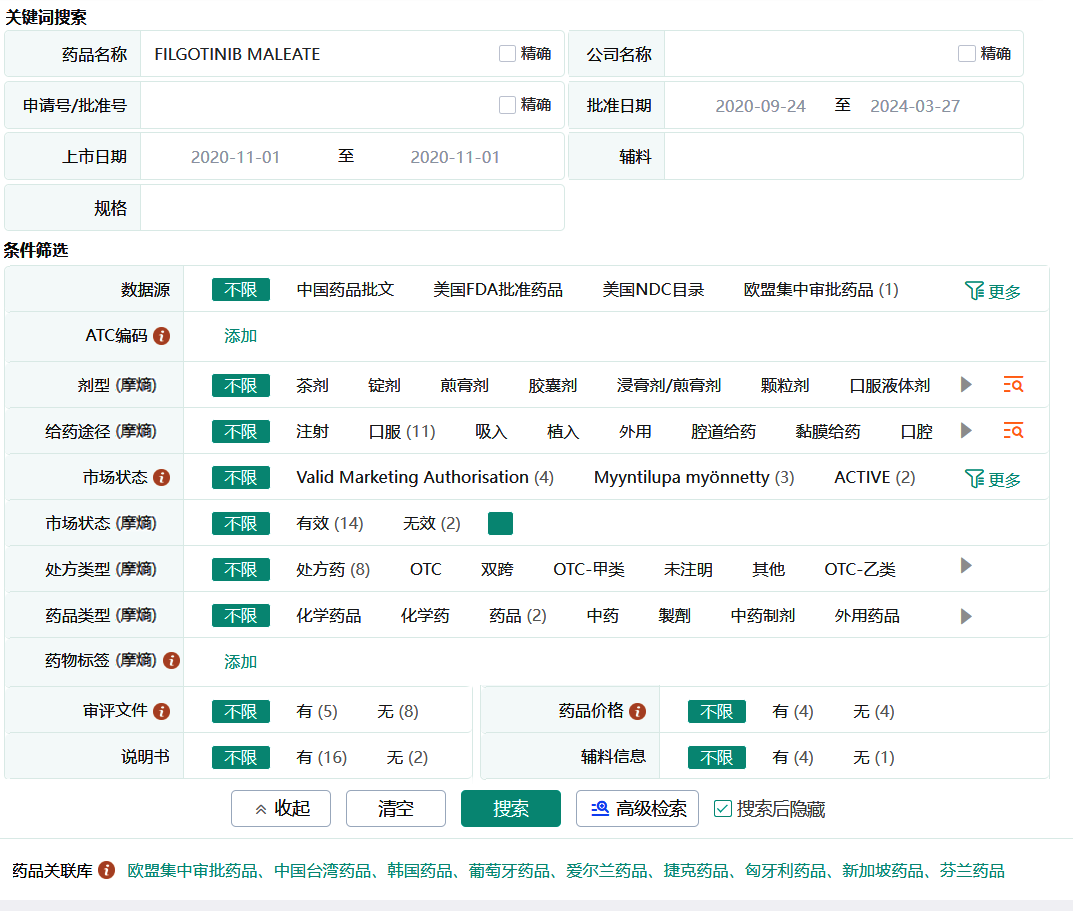Image resolution: width=1073 pixels, height=911 pixels.
Task: Click the info icon next to 药品价格
Action: tap(638, 711)
